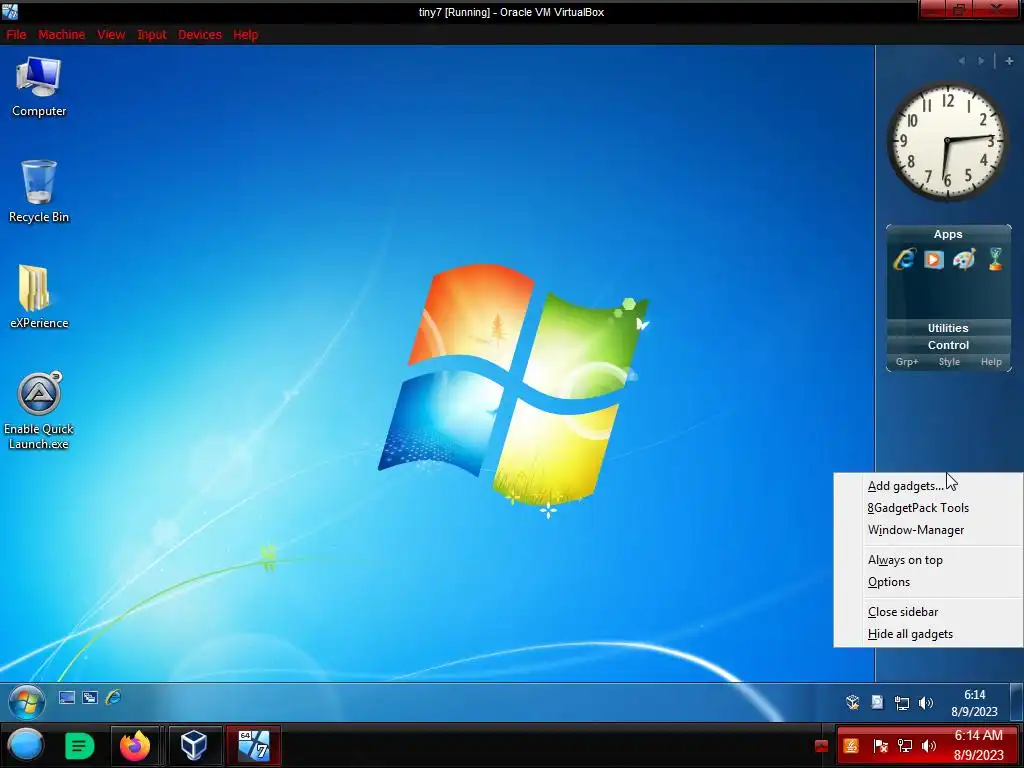
Task: Click Help in launcher gadget
Action: tap(991, 362)
